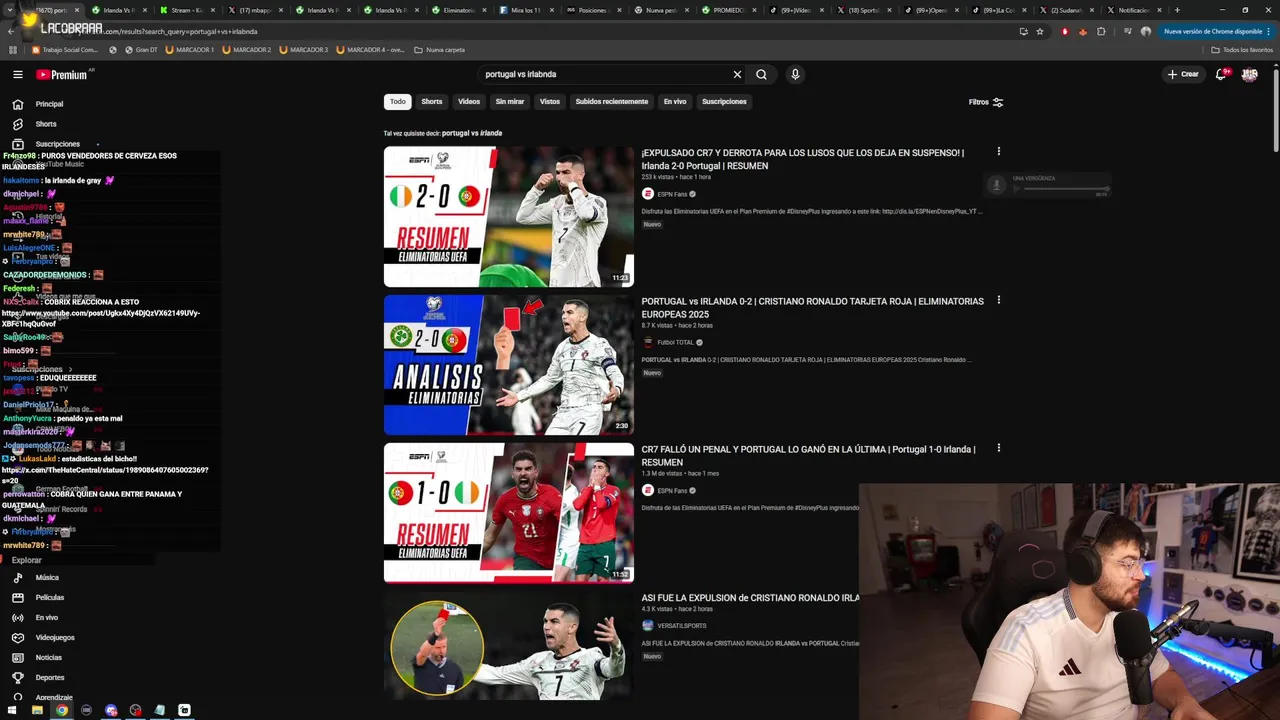This screenshot has height=720, width=1280.
Task: Click the magnifying glass search button
Action: [x=761, y=74]
